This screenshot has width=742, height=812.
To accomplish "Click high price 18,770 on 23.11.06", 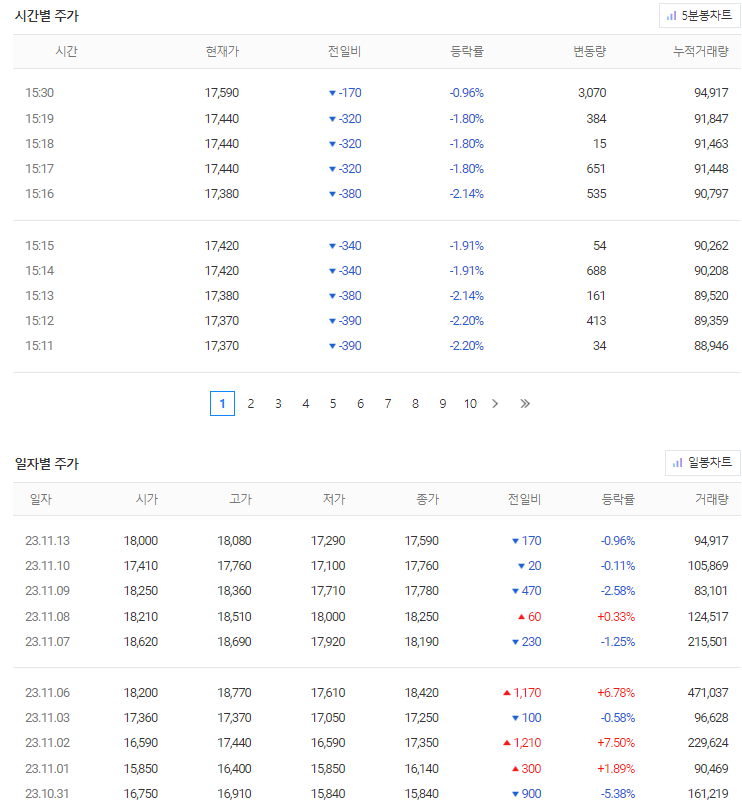I will pyautogui.click(x=234, y=692).
